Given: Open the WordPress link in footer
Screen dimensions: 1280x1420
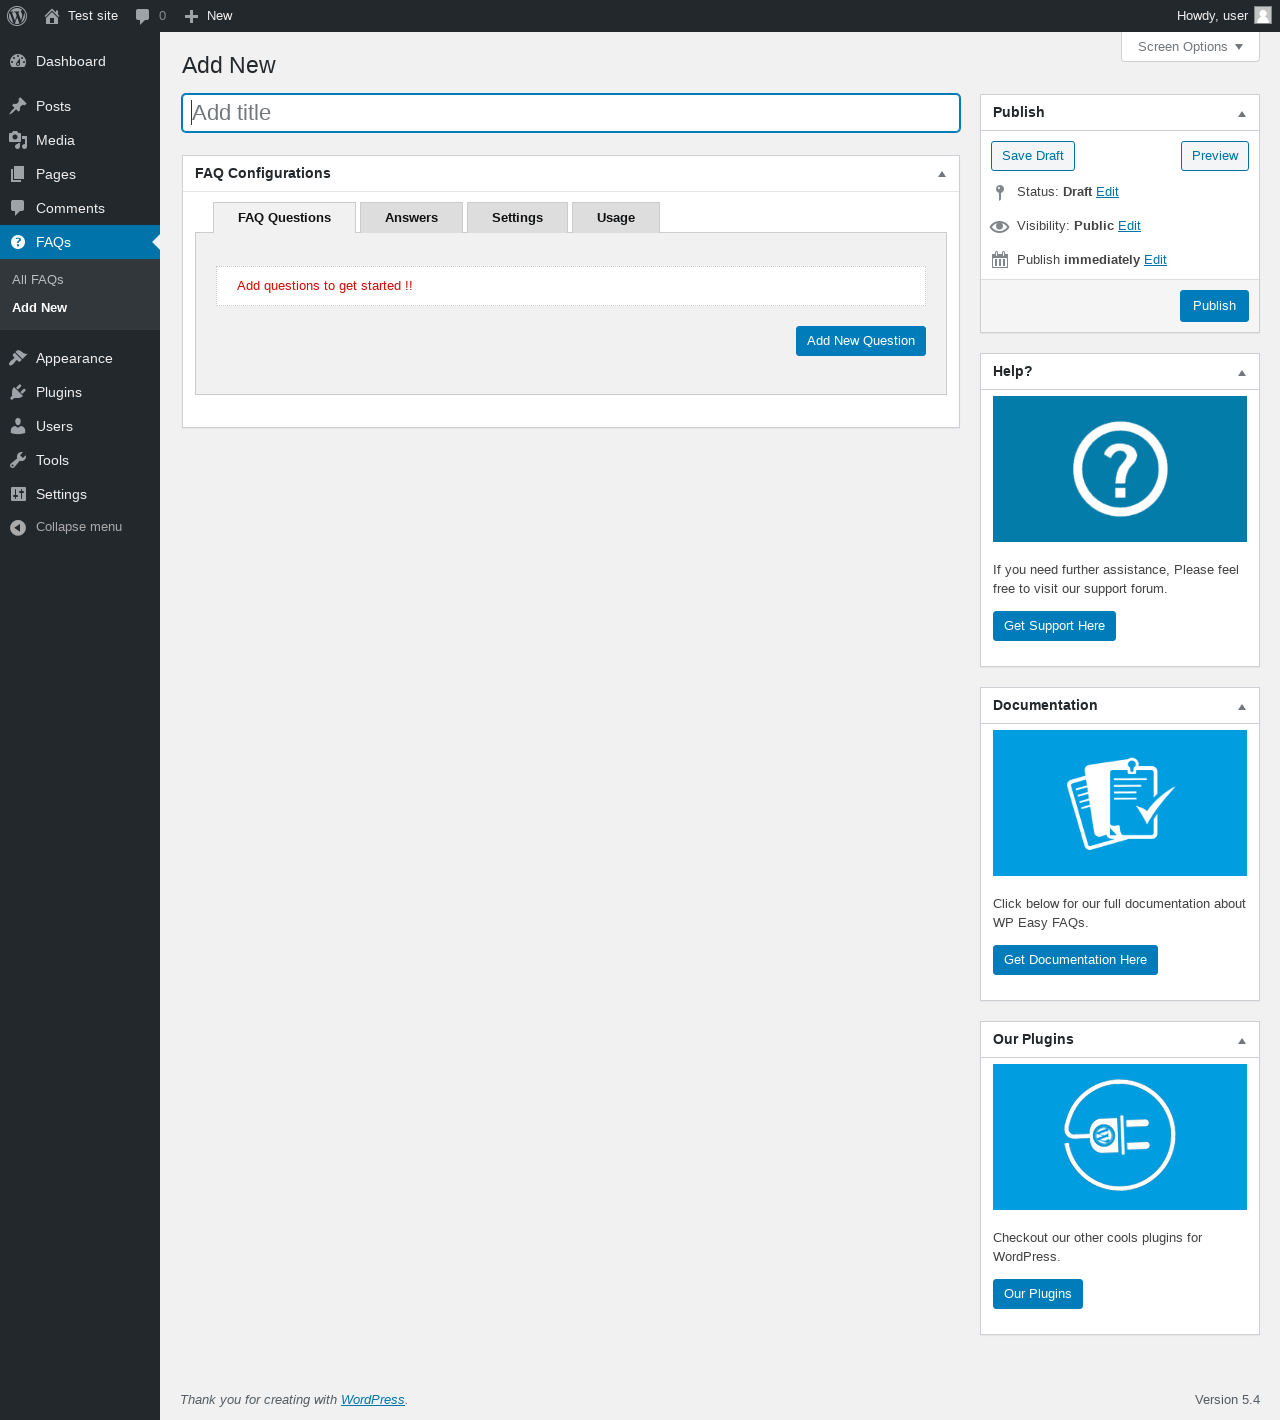Looking at the screenshot, I should 373,1400.
